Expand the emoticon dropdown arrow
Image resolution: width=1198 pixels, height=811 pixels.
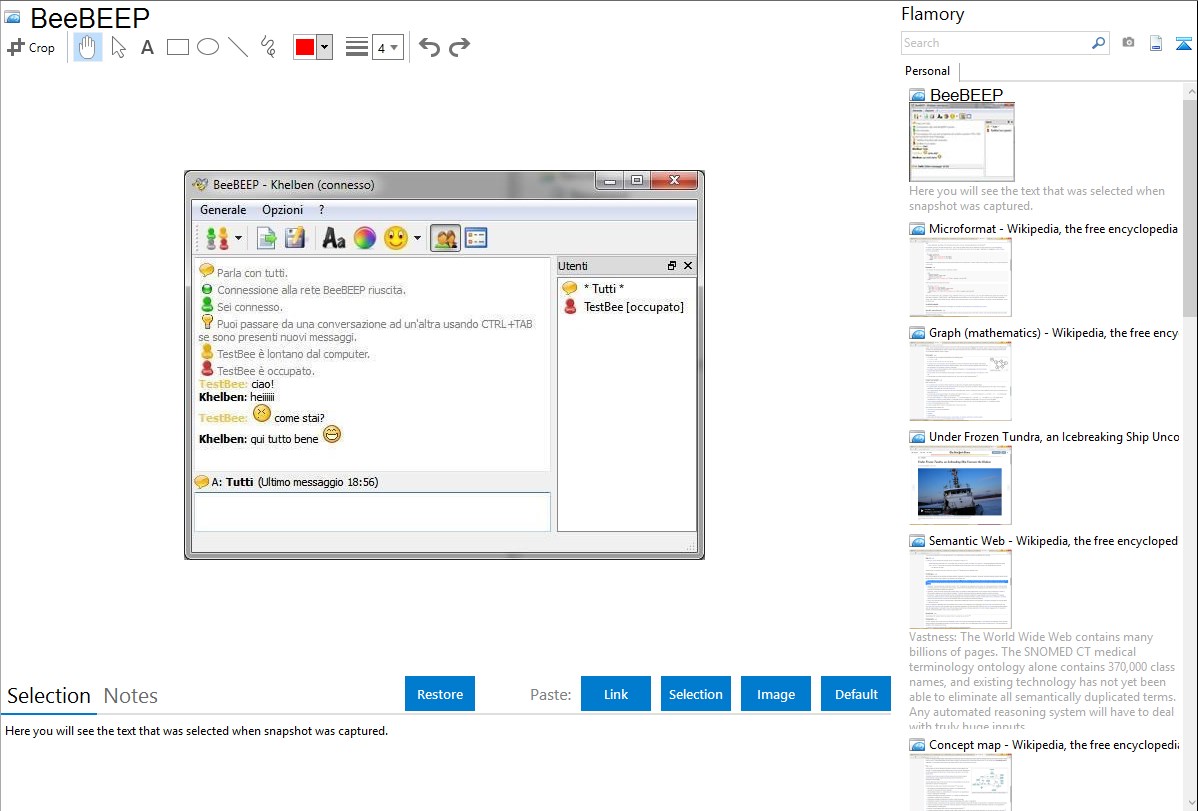click(417, 238)
